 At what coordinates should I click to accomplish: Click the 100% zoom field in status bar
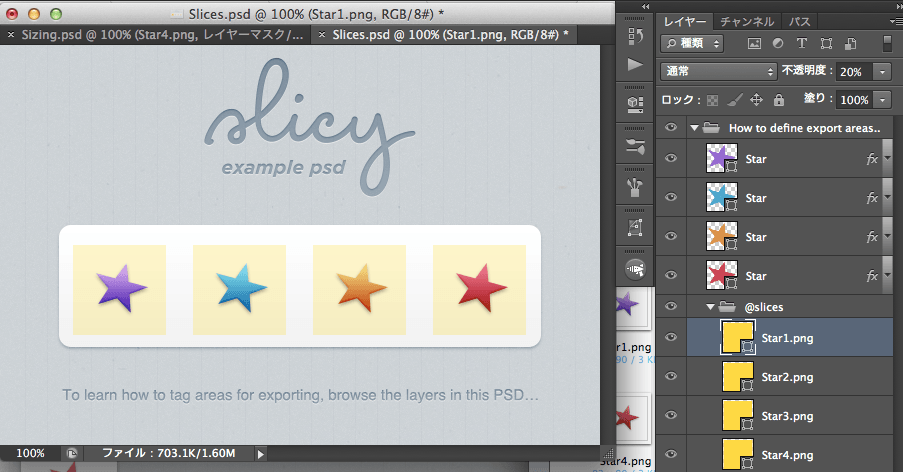tap(30, 454)
